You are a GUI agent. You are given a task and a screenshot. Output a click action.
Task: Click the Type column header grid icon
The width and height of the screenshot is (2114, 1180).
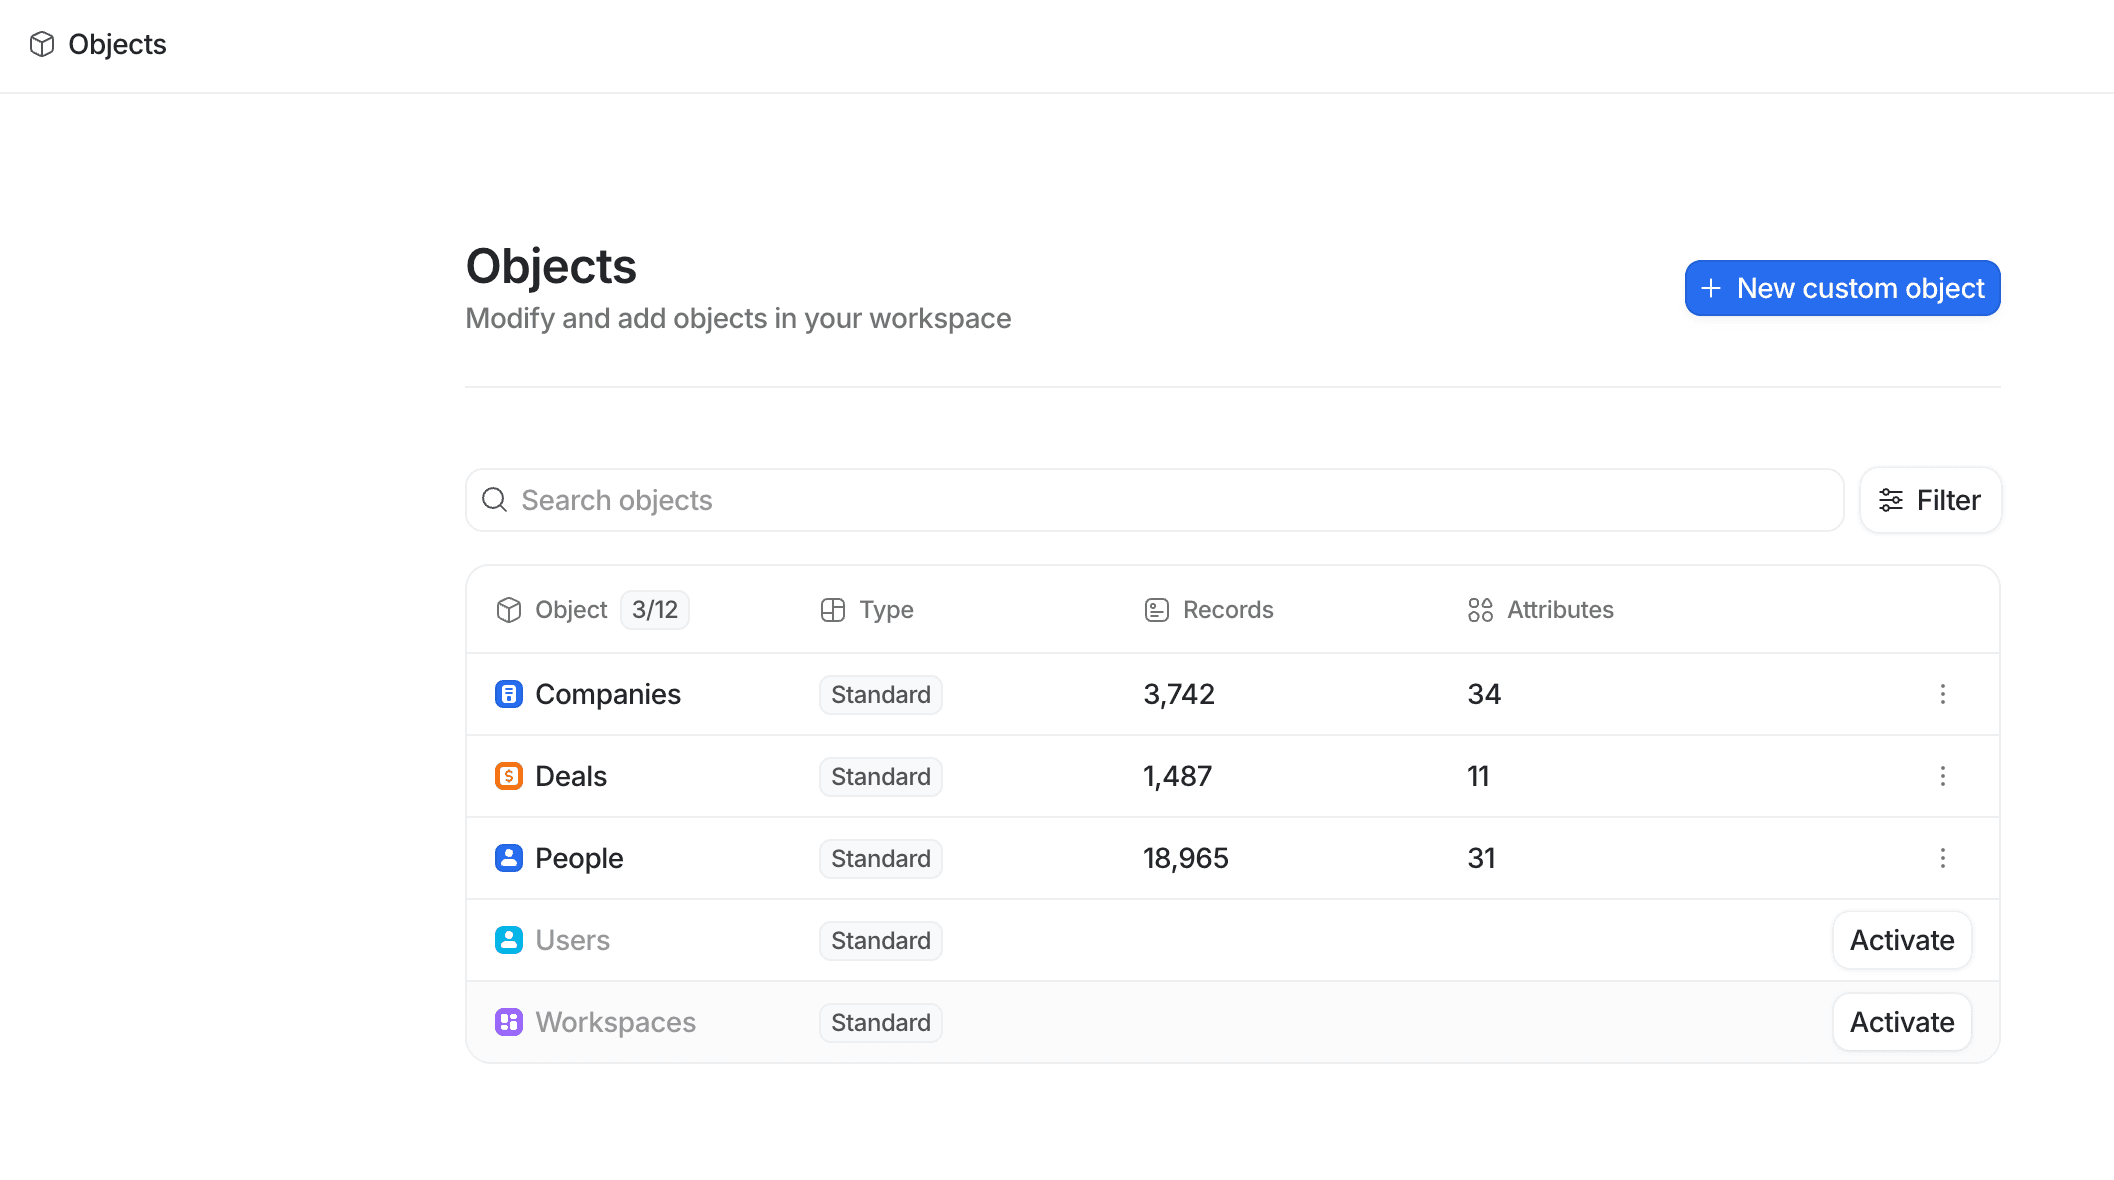coord(833,609)
